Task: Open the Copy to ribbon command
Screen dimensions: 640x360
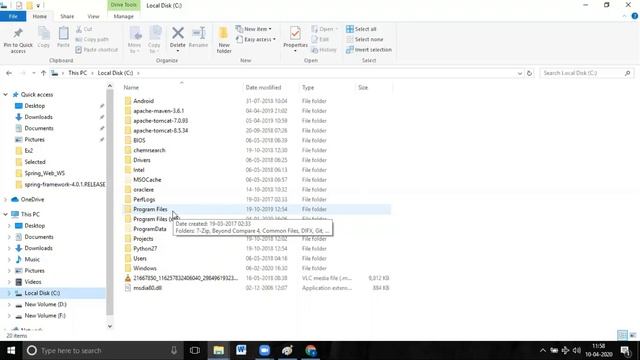Action: [x=154, y=40]
